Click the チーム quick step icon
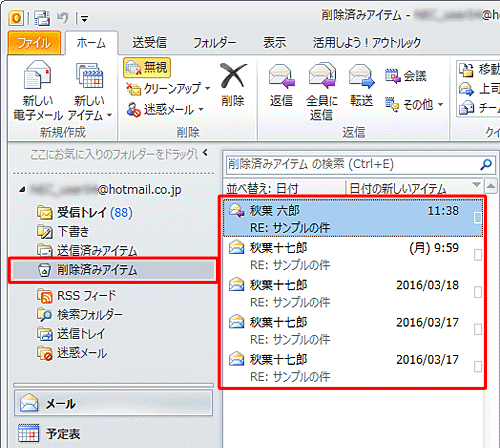500x448 pixels. [466, 108]
